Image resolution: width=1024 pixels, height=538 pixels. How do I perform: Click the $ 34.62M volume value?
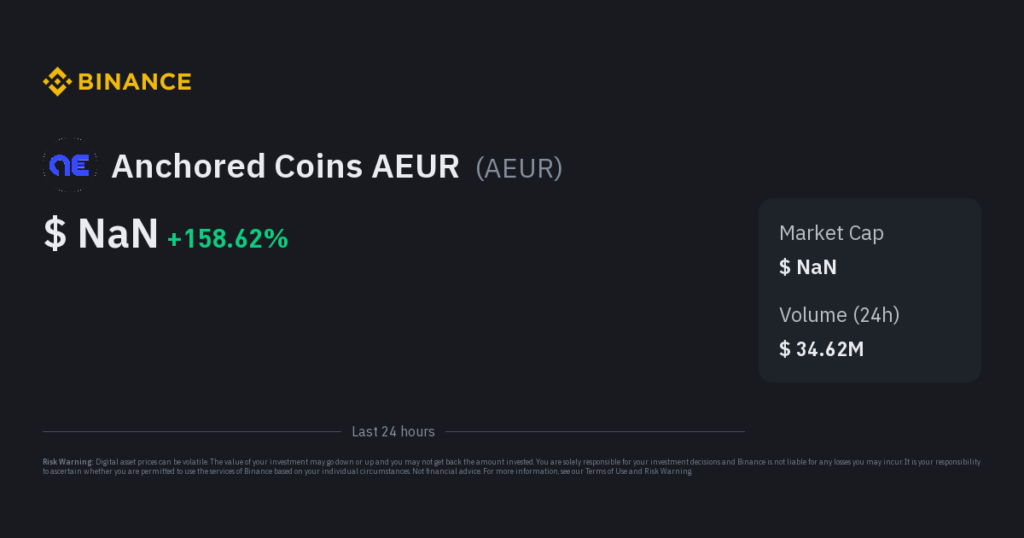click(x=821, y=349)
